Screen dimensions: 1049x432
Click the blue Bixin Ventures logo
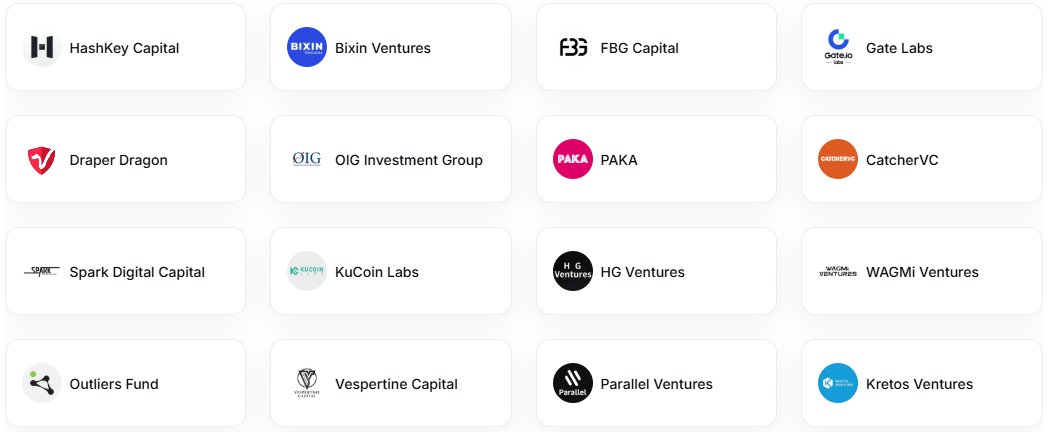coord(306,47)
